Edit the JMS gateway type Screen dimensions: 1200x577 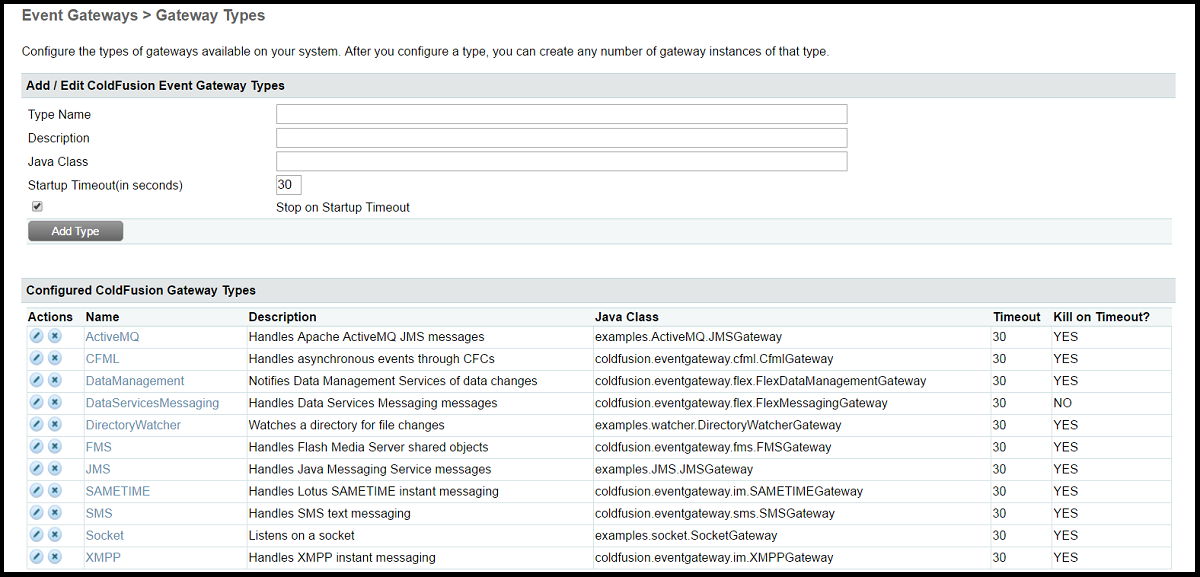tap(37, 469)
